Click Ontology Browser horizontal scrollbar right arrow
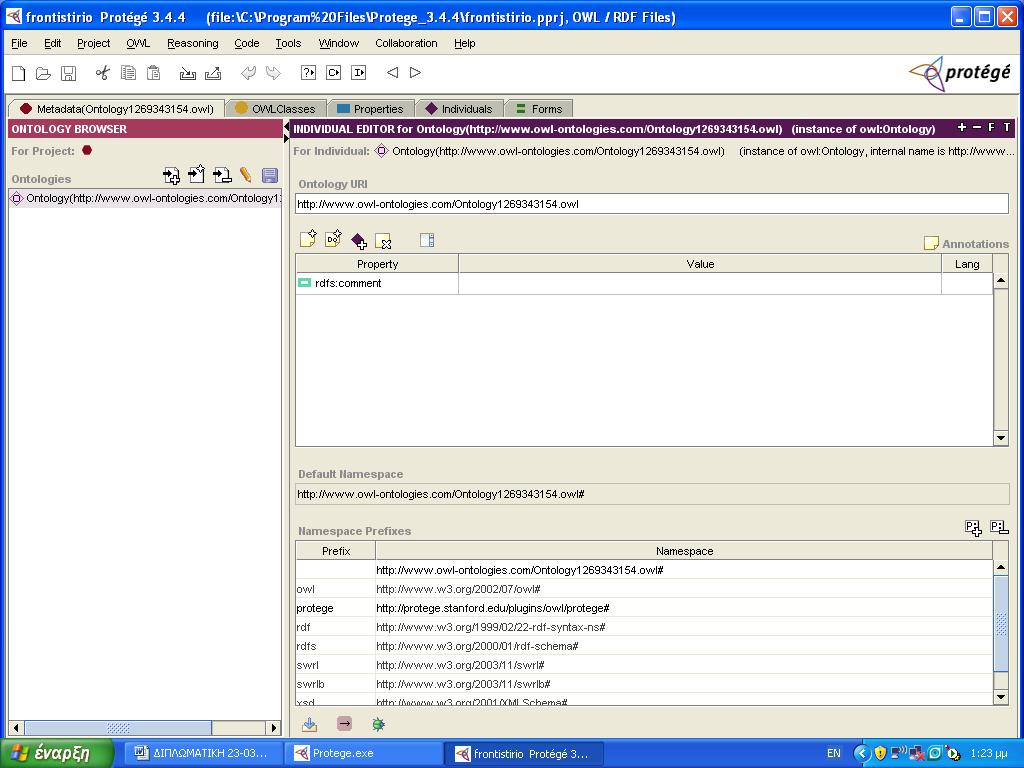The height and width of the screenshot is (768, 1024). (274, 728)
